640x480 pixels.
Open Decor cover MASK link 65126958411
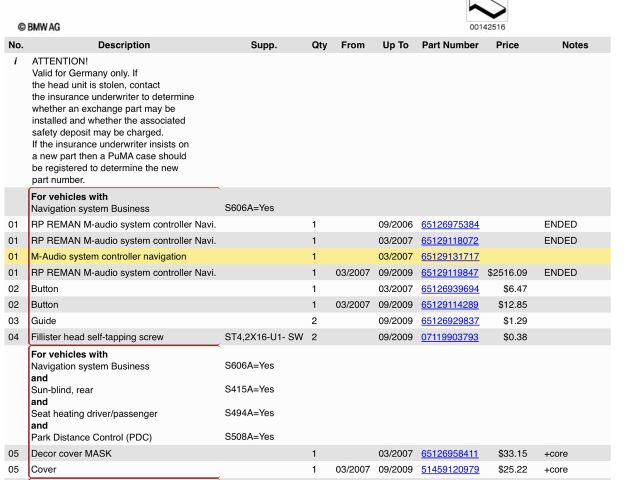point(450,453)
